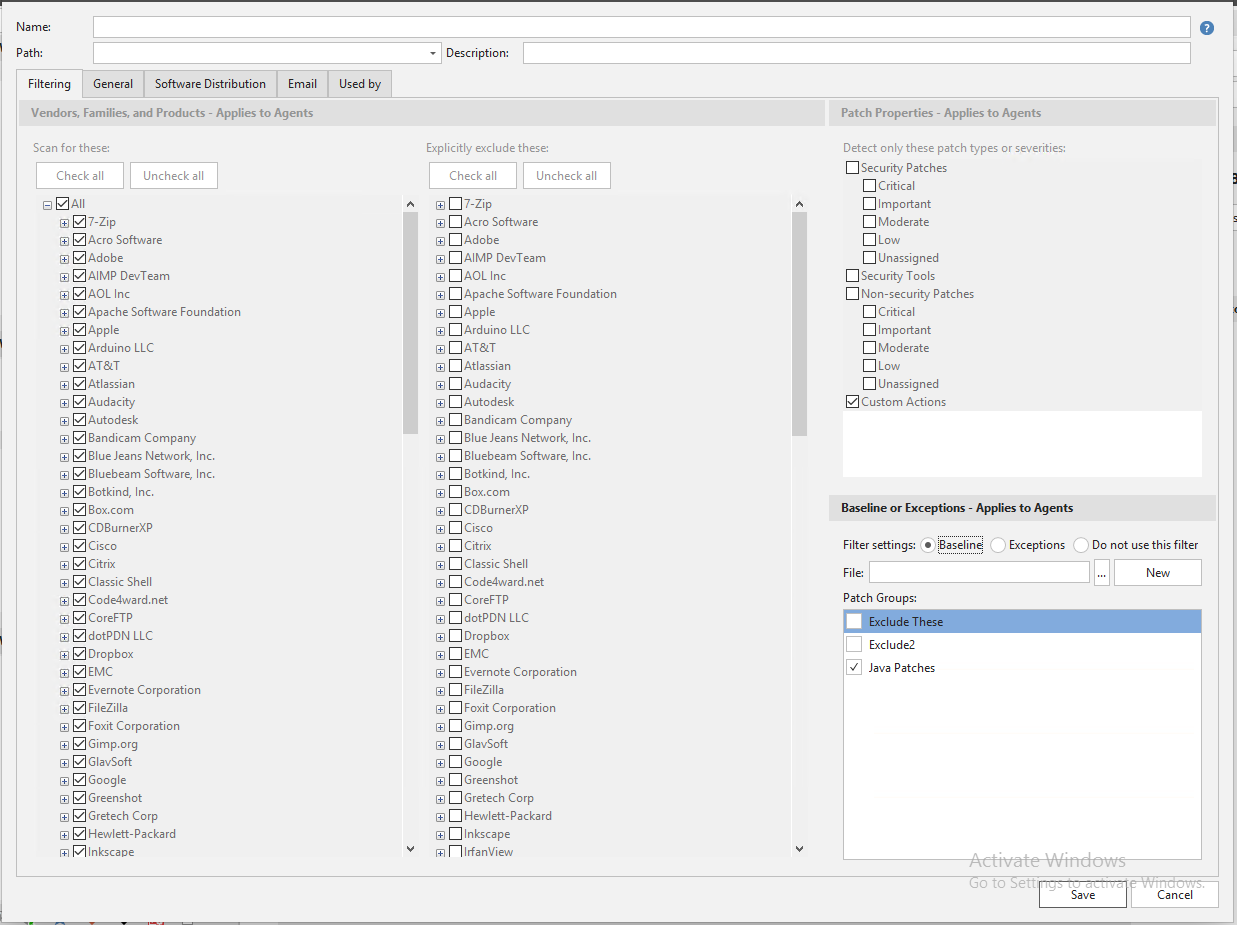This screenshot has width=1237, height=925.
Task: Check Dropbox in the exclude list
Action: pos(455,636)
